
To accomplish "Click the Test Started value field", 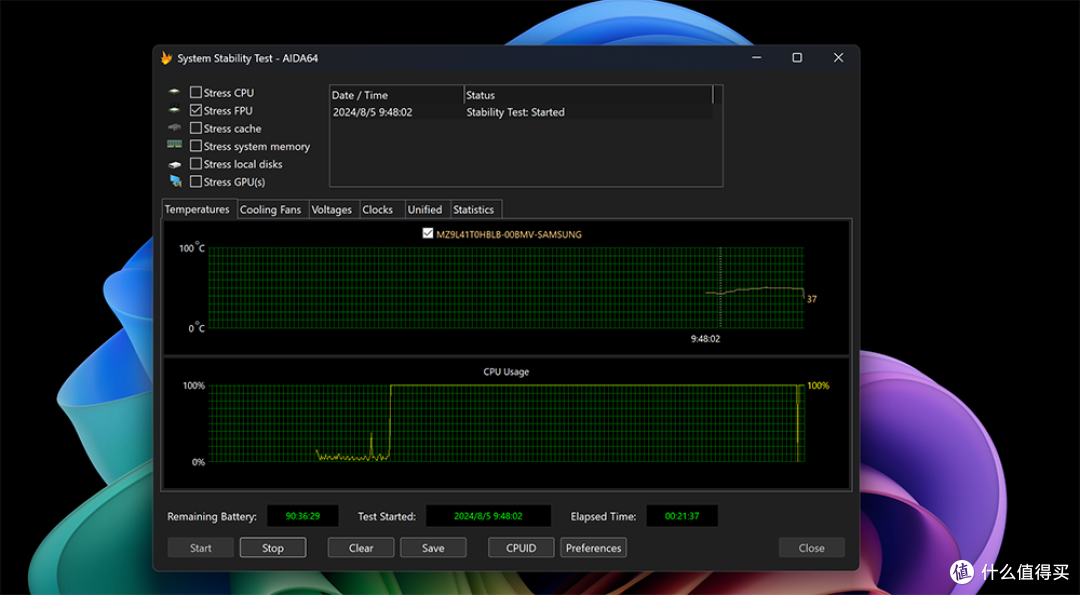I will 488,516.
